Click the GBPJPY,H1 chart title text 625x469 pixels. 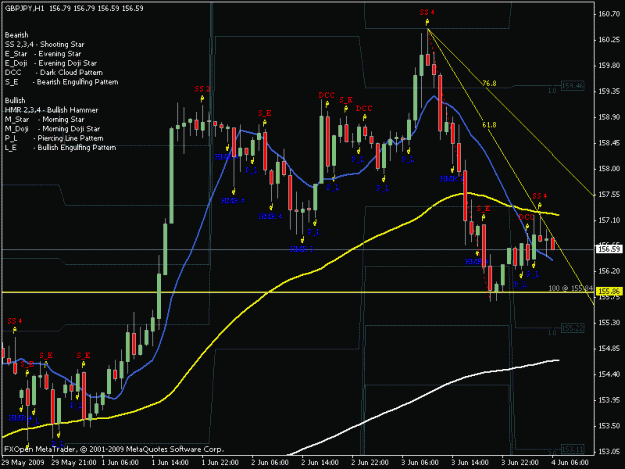[74, 8]
